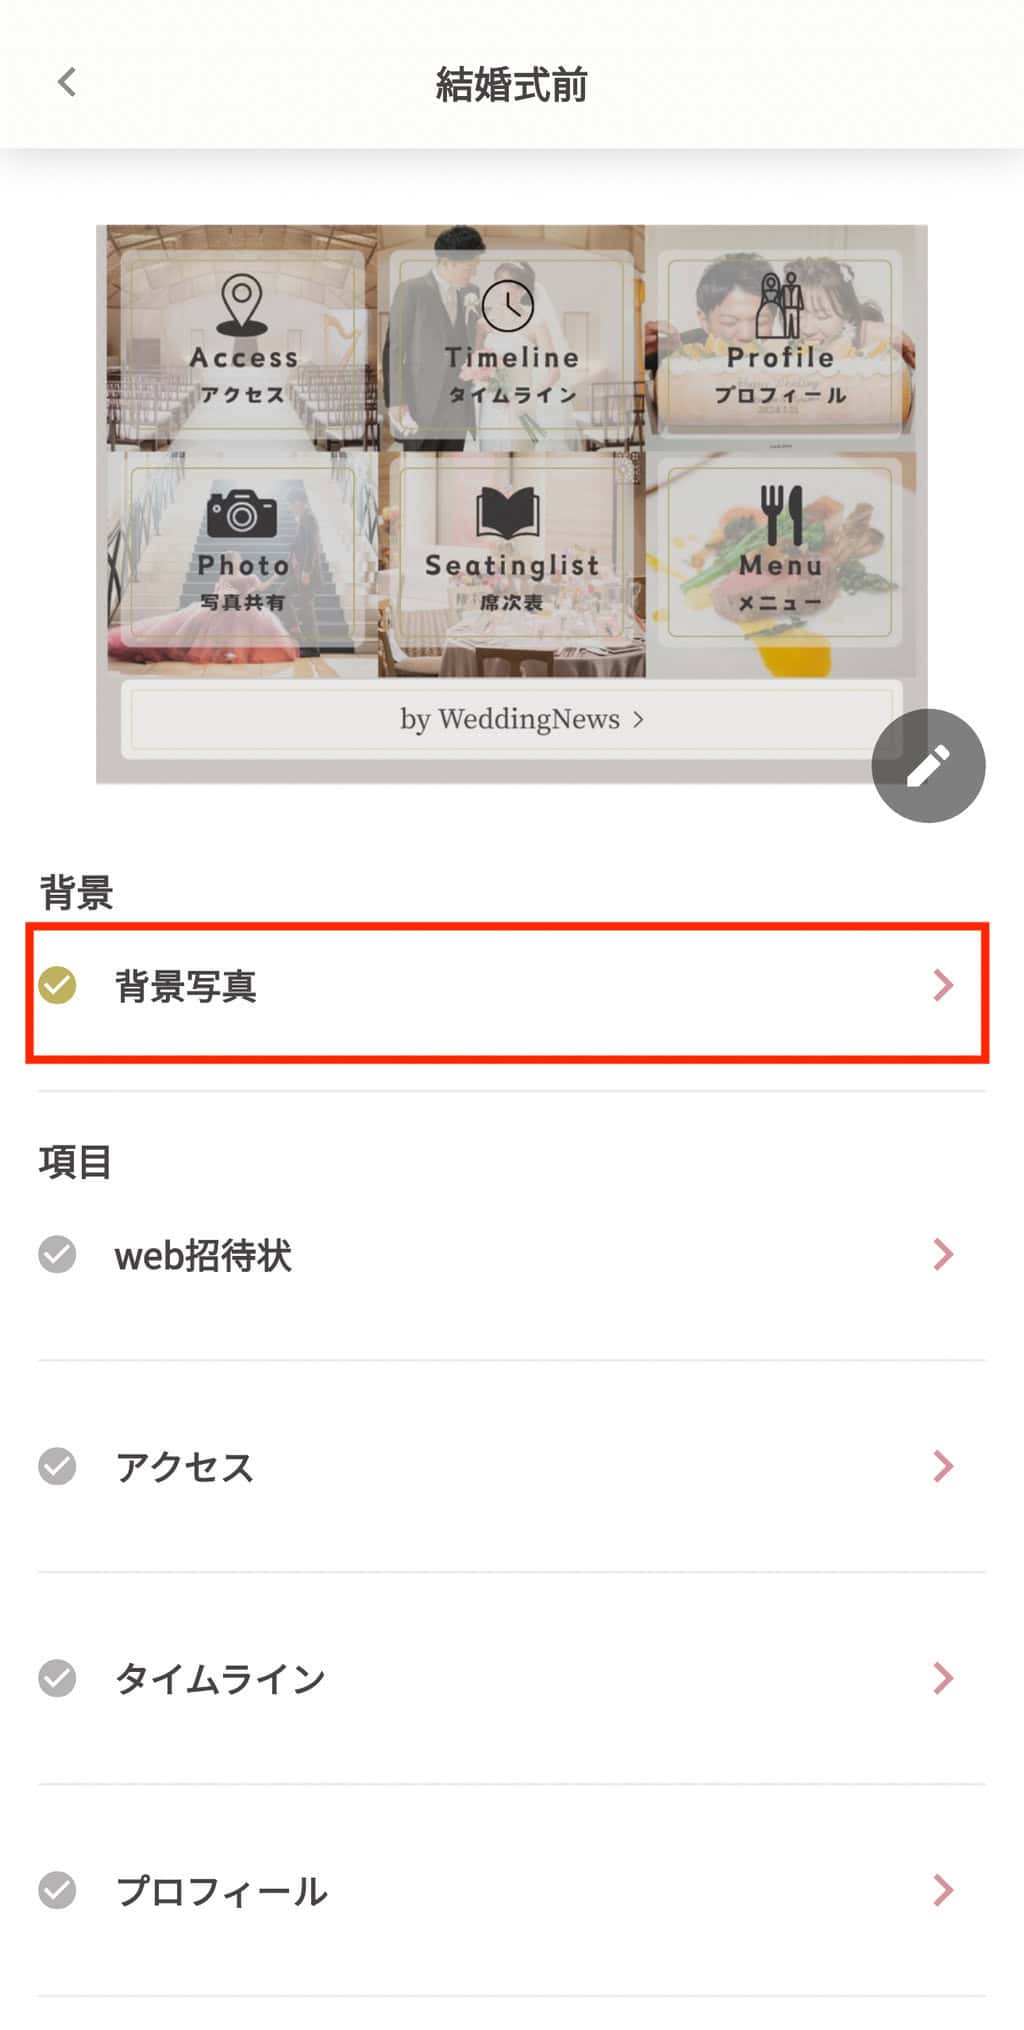This screenshot has height=2030, width=1024.
Task: Expand プロフィール with its chevron
Action: click(943, 1890)
